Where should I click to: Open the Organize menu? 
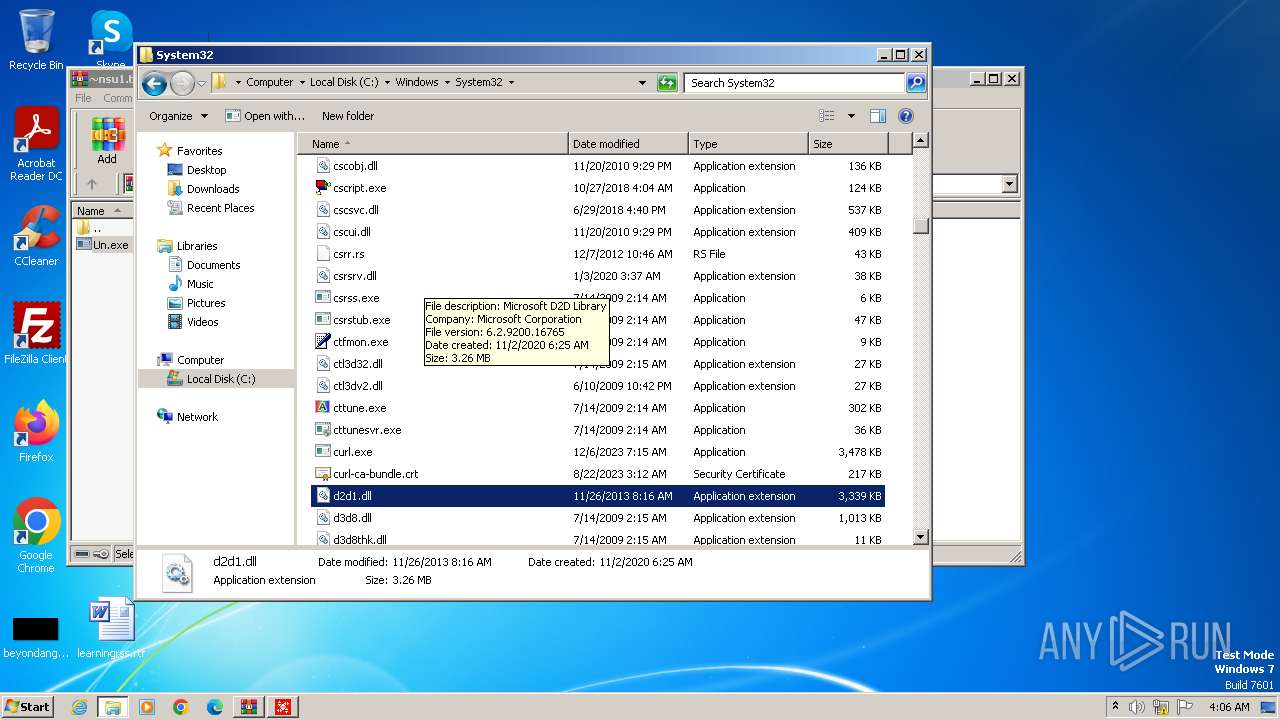coord(178,116)
